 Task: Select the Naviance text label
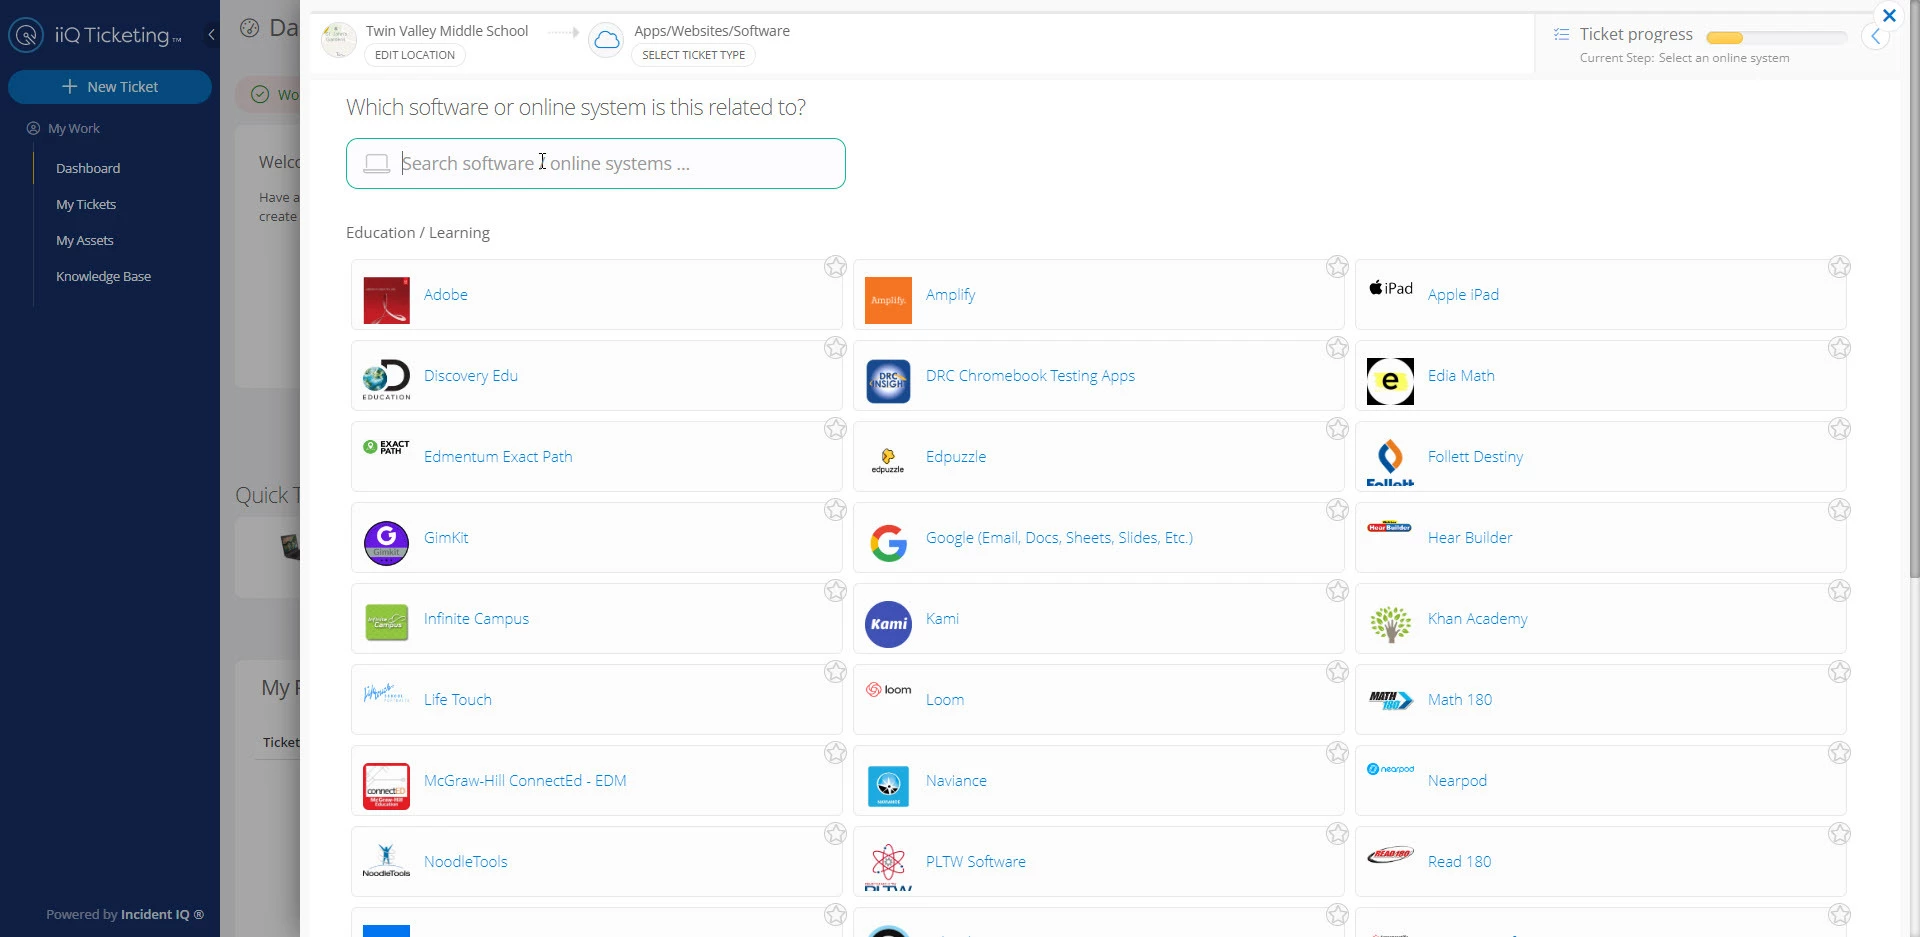coord(956,780)
